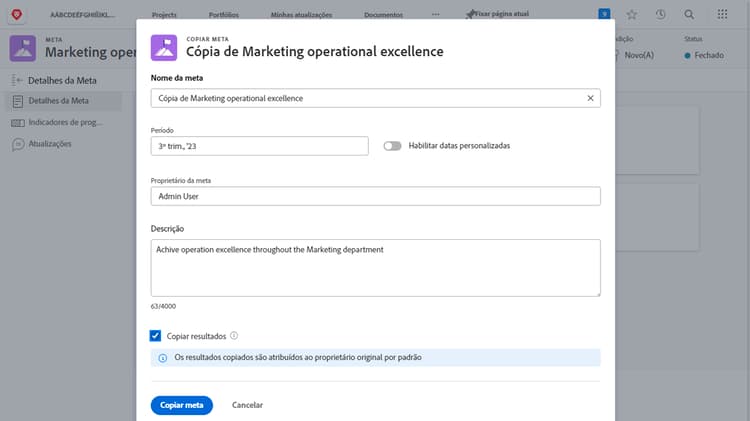Screen dimensions: 750x421
Task: Open the favorites star icon
Action: coord(632,14)
